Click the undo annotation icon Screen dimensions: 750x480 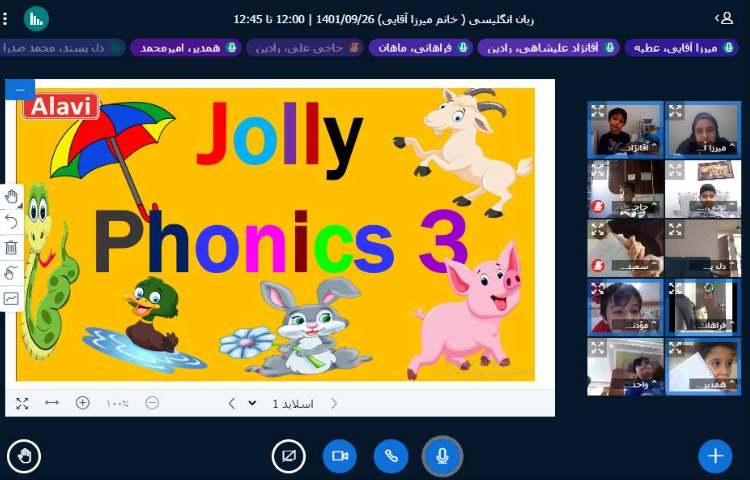(12, 221)
